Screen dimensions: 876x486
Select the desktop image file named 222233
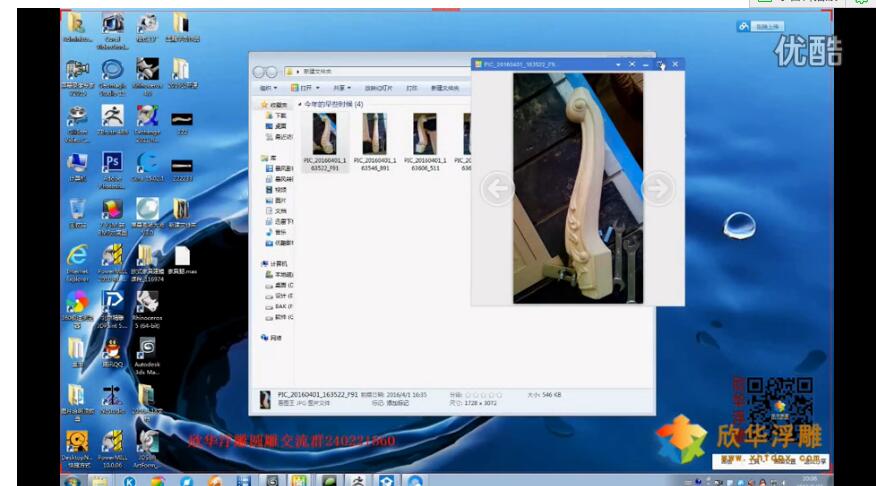(x=182, y=170)
